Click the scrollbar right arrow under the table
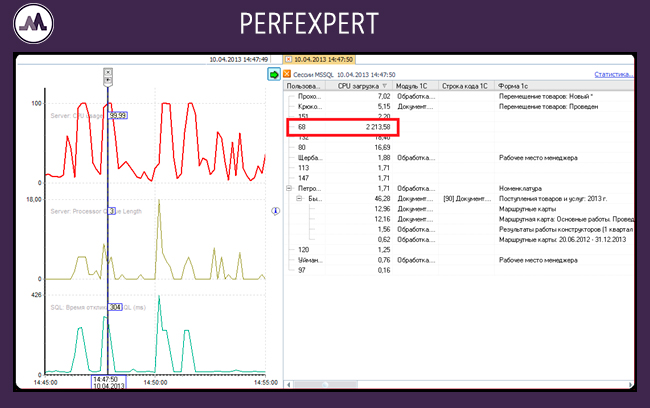This screenshot has height=408, width=650. (630, 385)
